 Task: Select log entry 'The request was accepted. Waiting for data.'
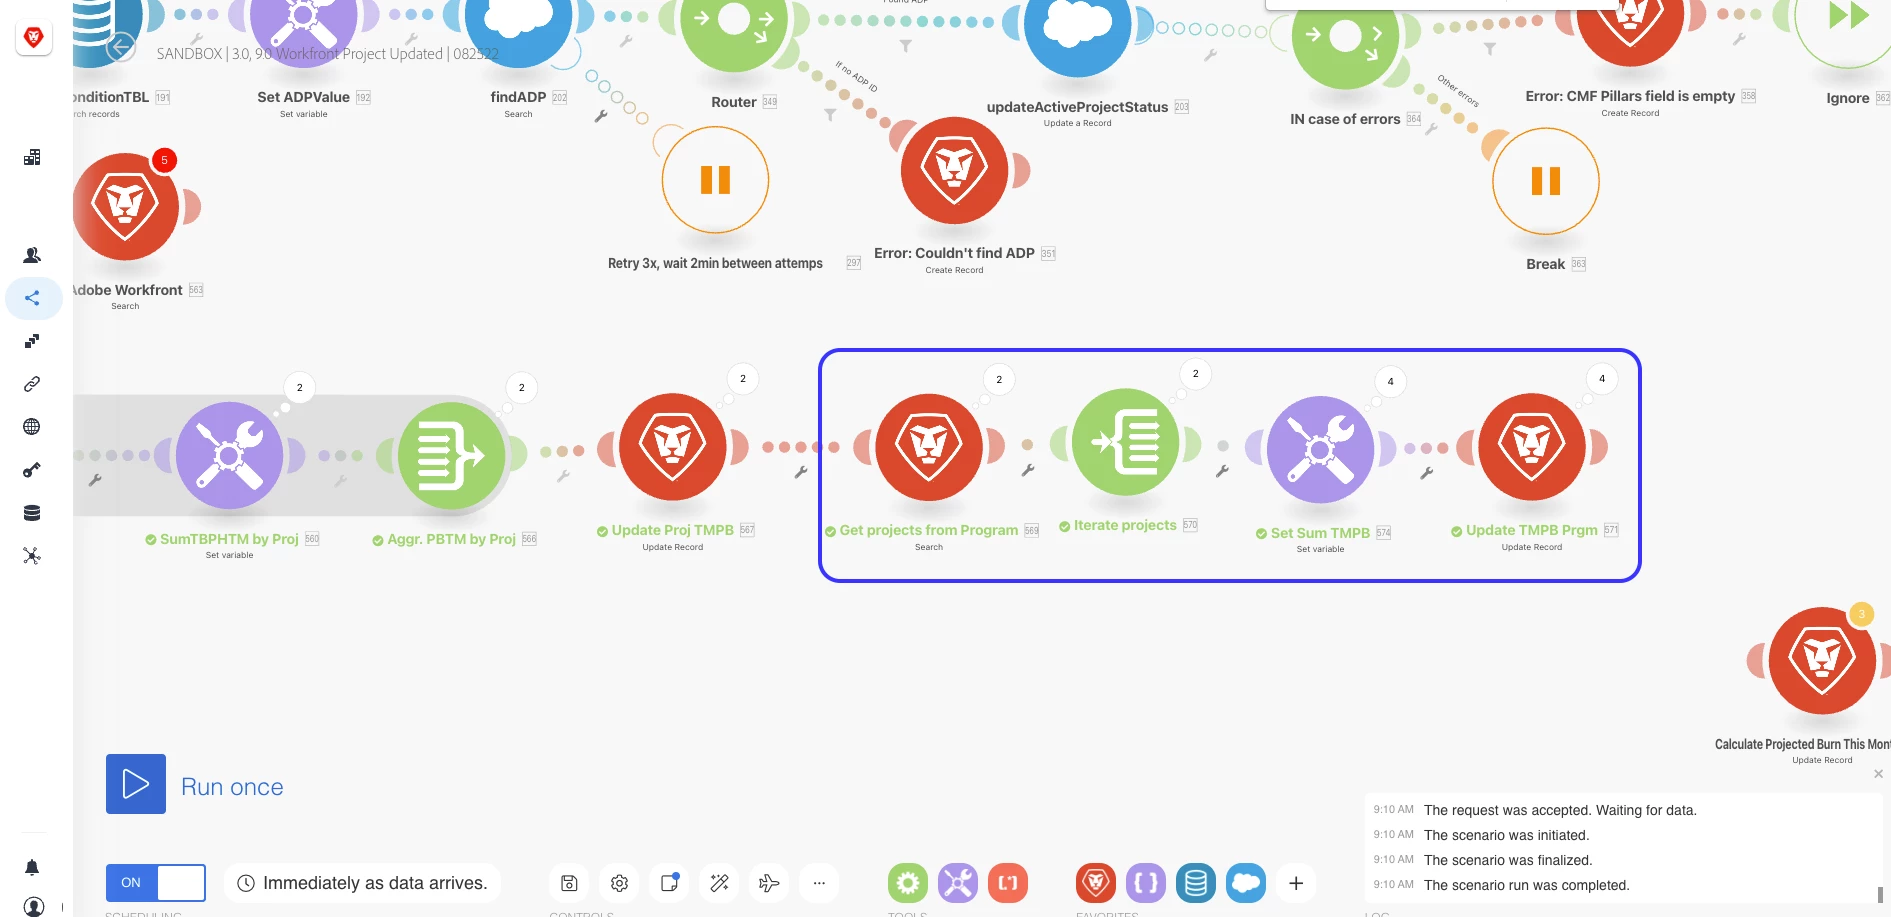point(1560,810)
